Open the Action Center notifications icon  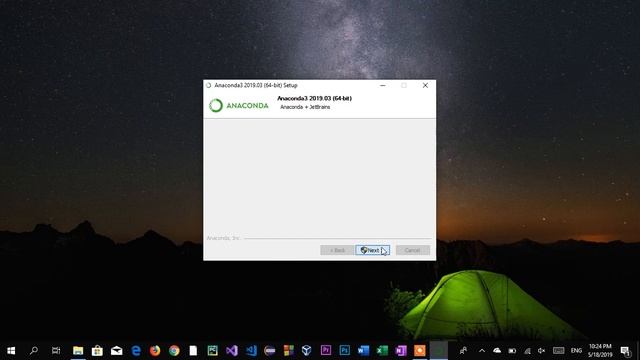625,350
